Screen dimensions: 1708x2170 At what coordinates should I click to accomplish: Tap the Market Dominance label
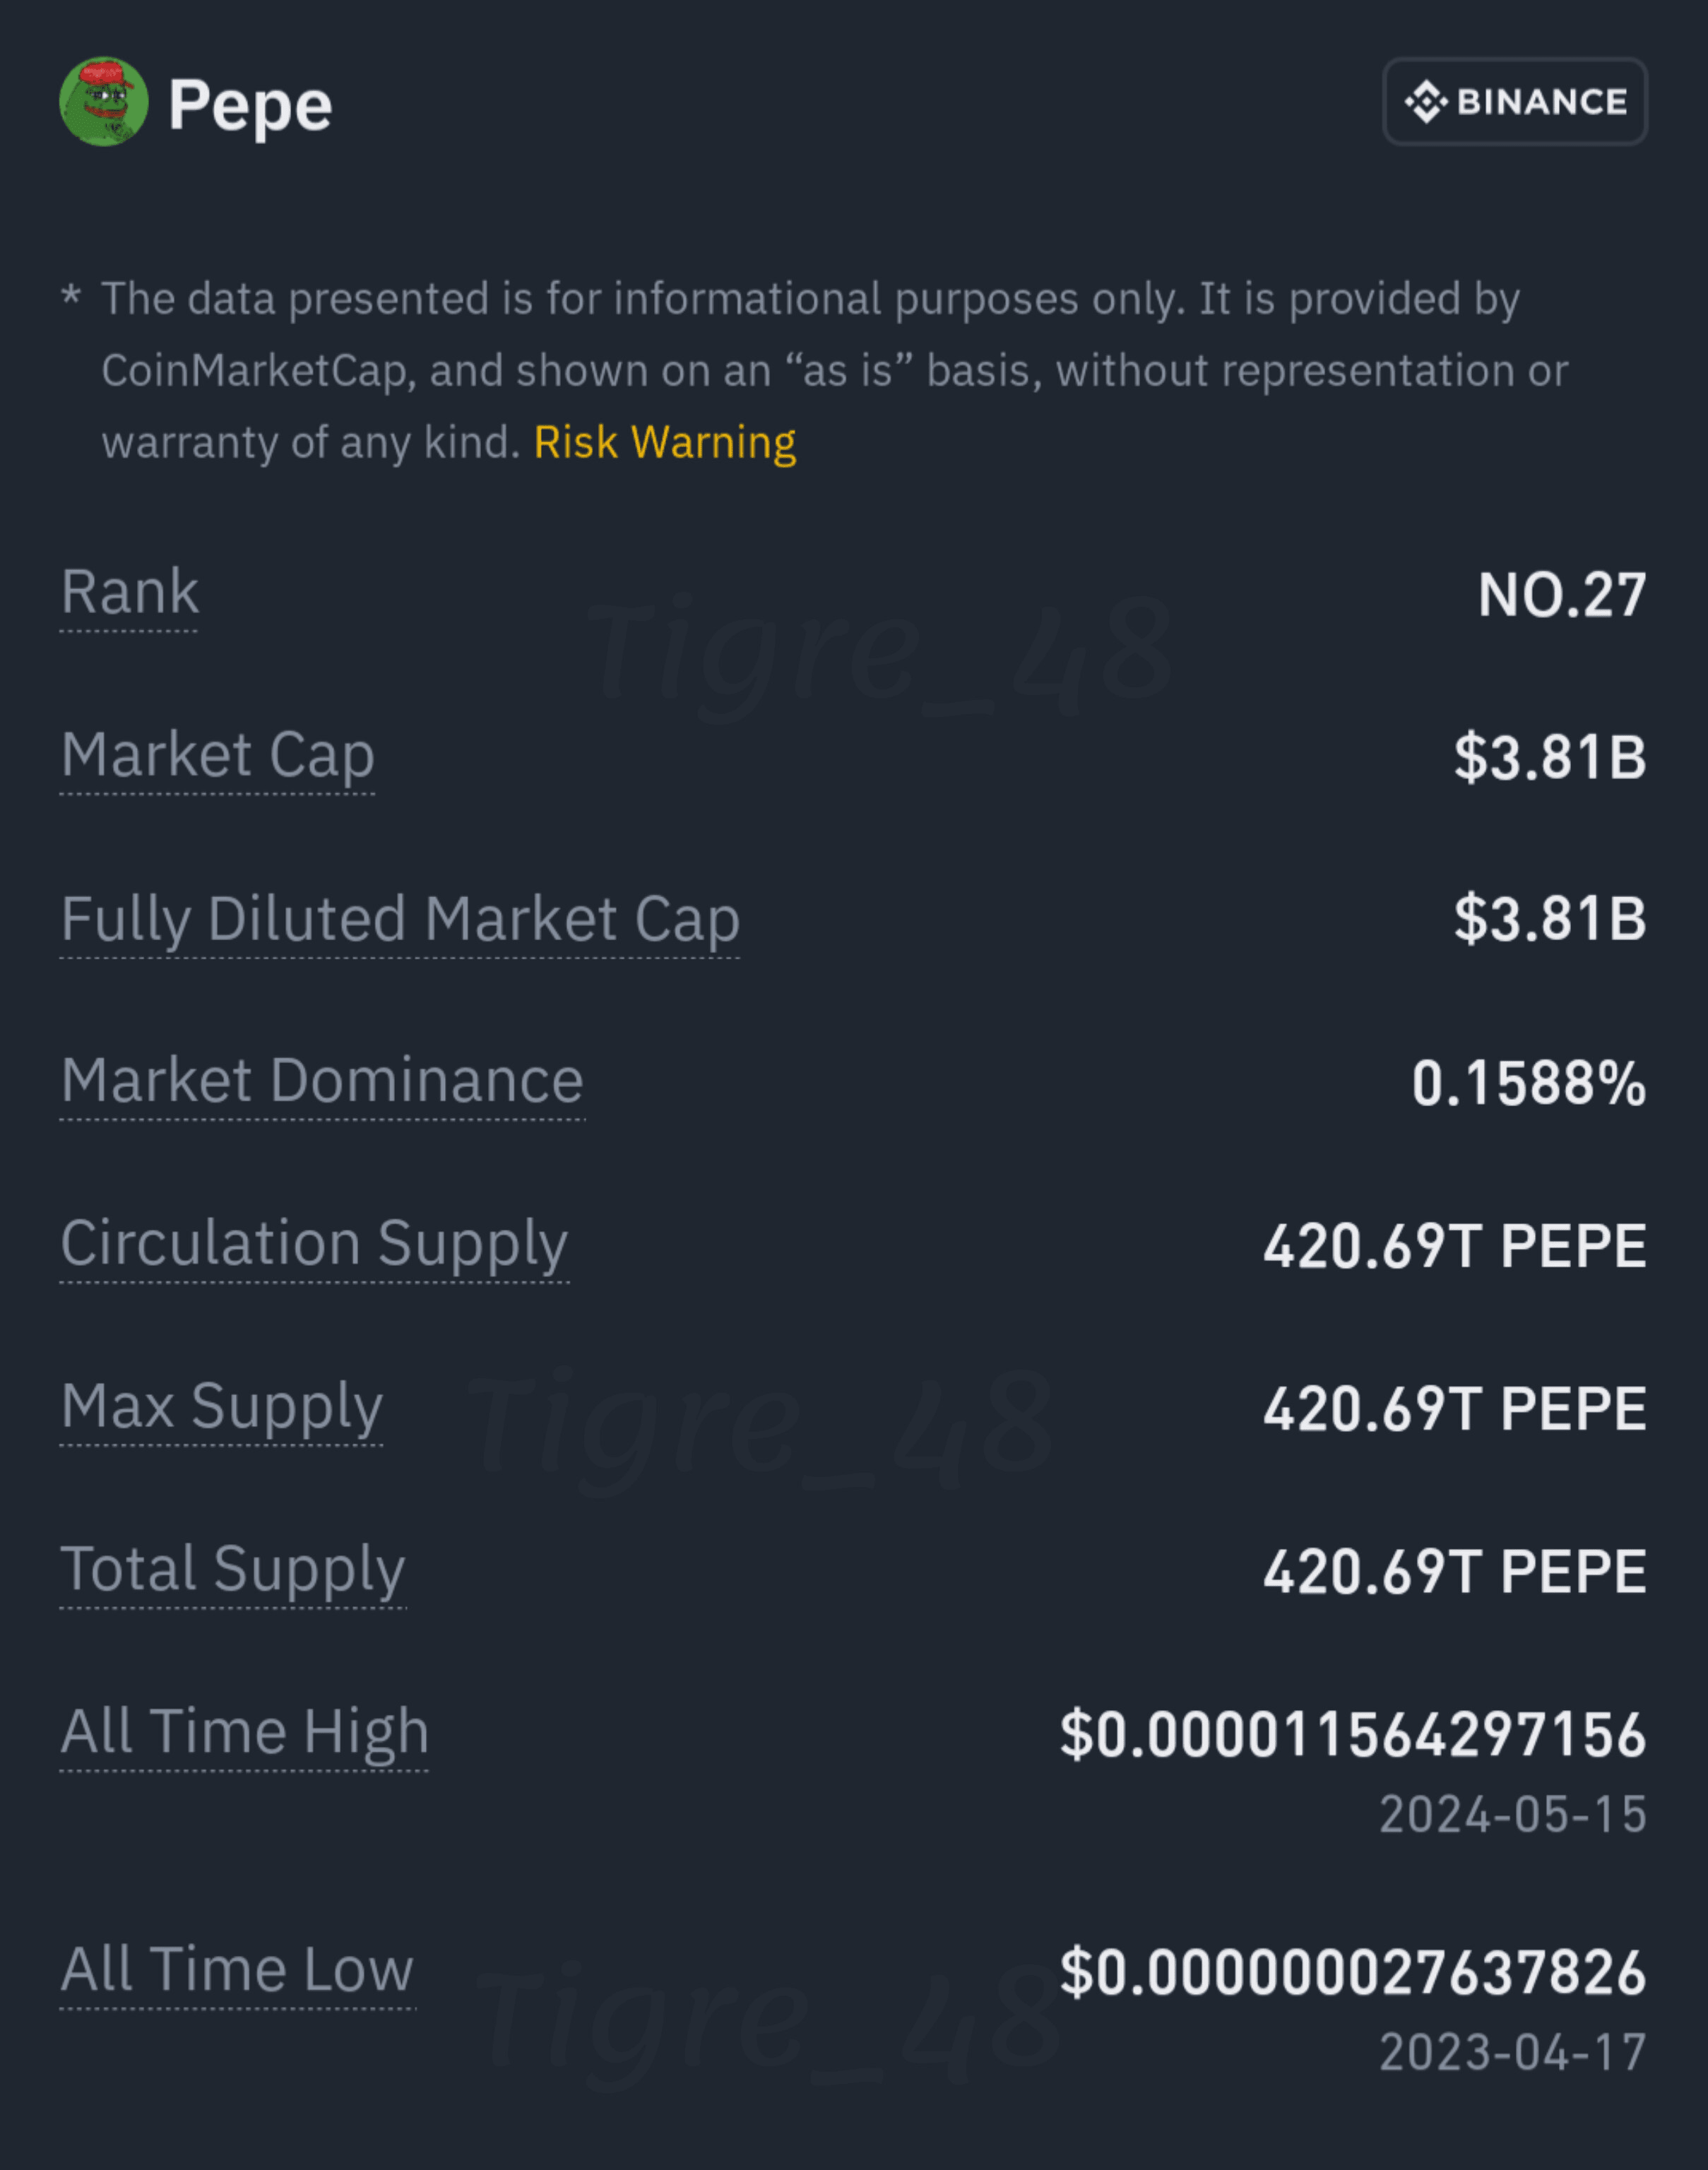[x=322, y=1082]
